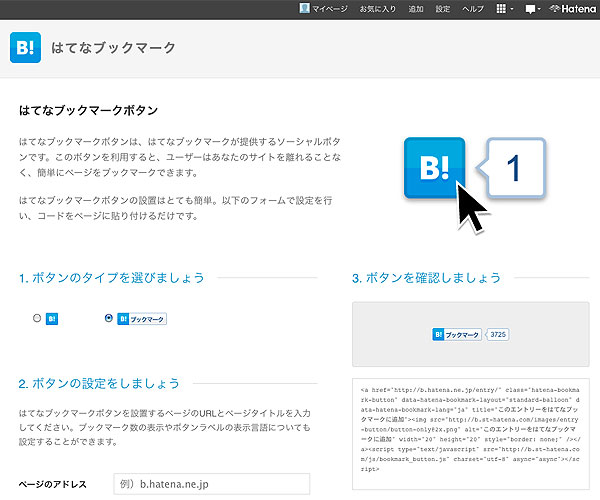The image size is (600, 500).
Task: Click the small B! icon-only button sample
Action: 52,319
